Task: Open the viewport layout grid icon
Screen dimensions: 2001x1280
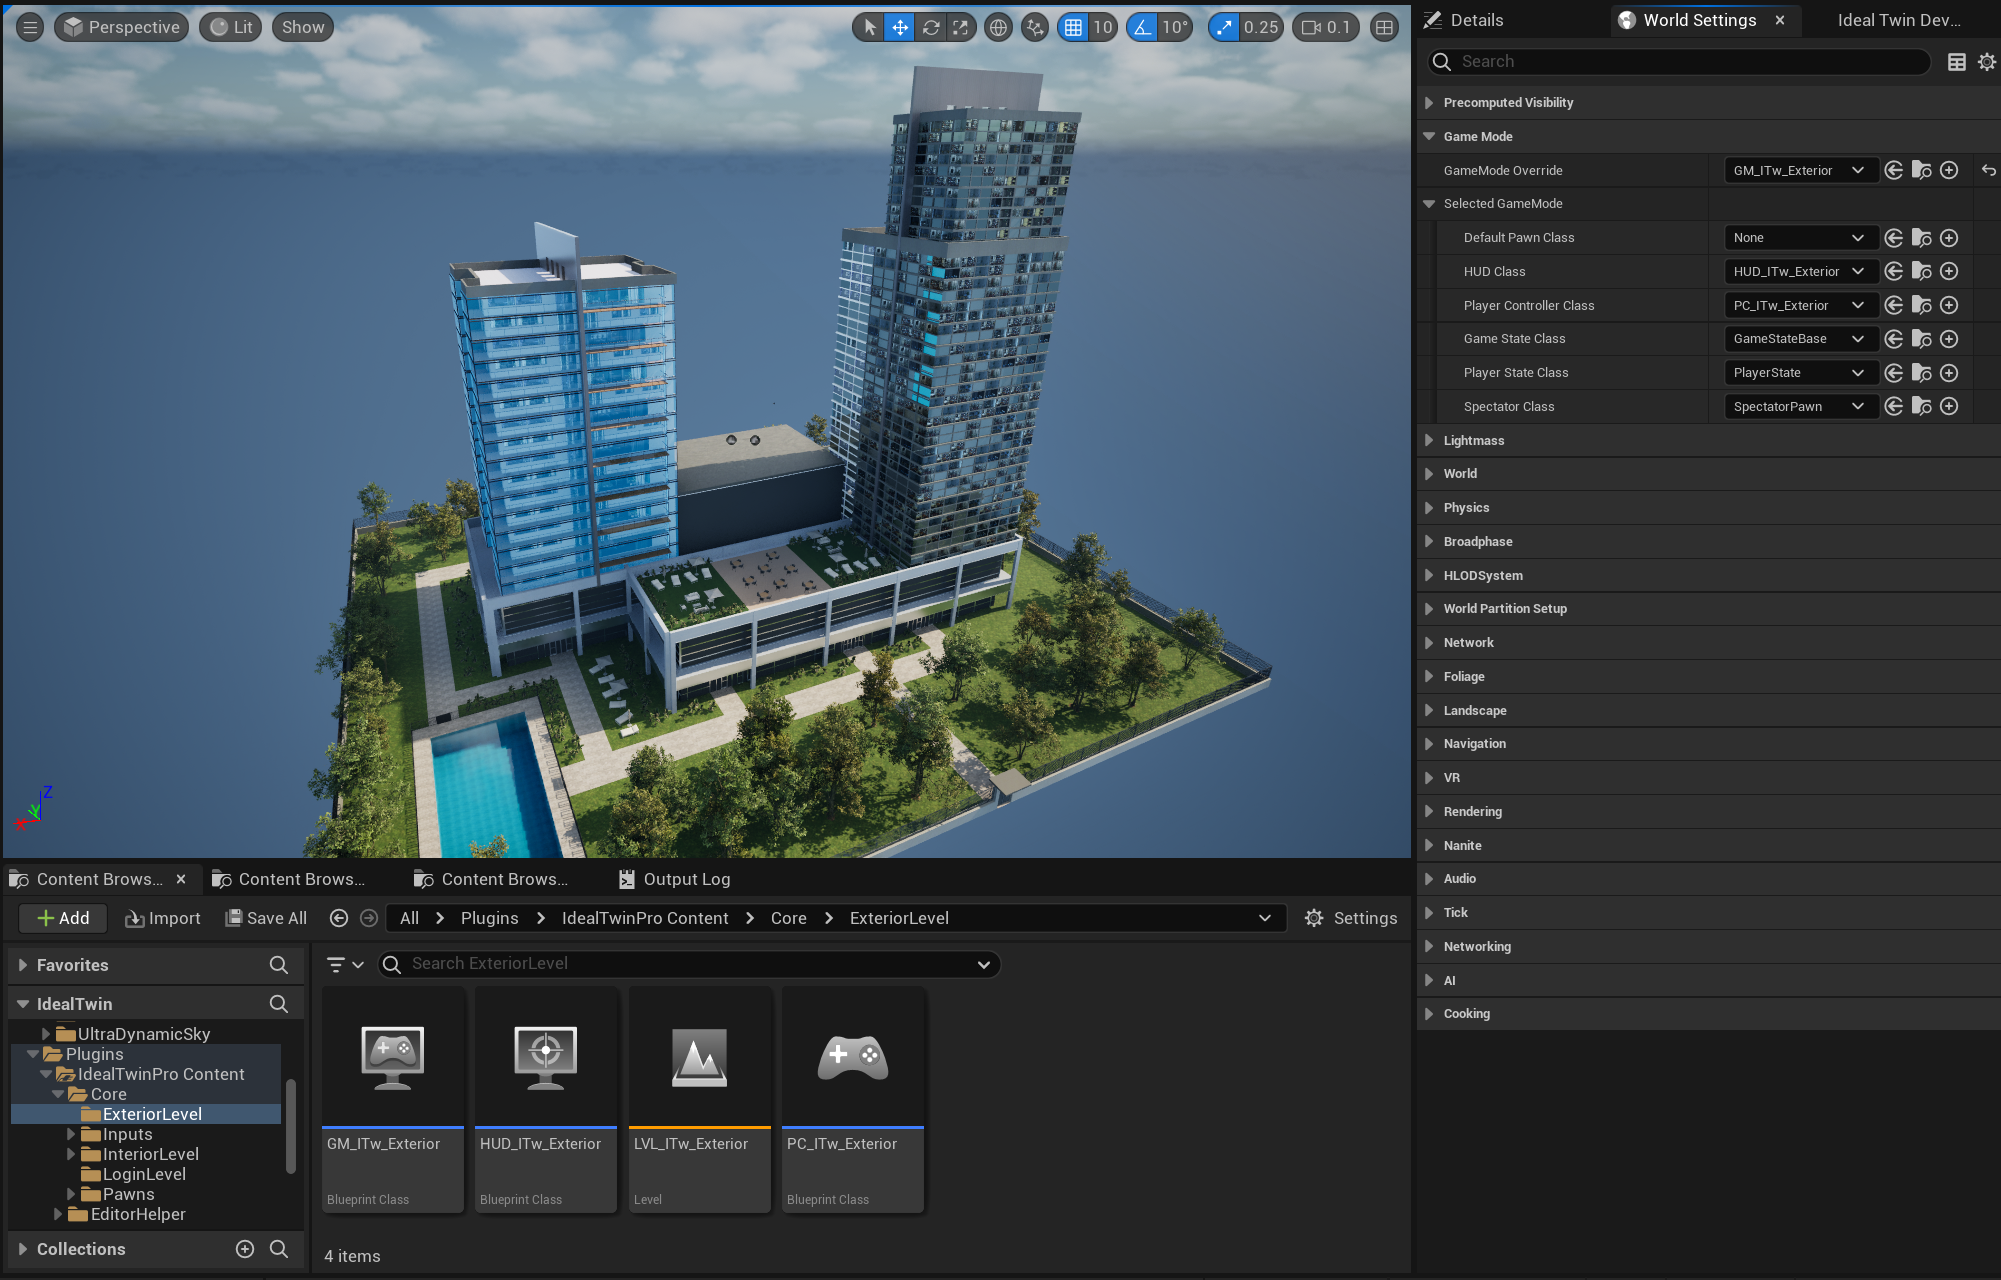Action: pos(1384,27)
